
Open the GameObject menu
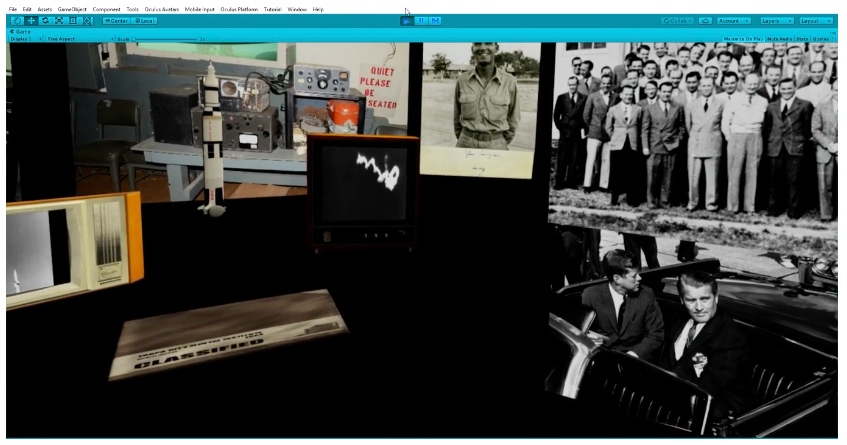click(72, 9)
